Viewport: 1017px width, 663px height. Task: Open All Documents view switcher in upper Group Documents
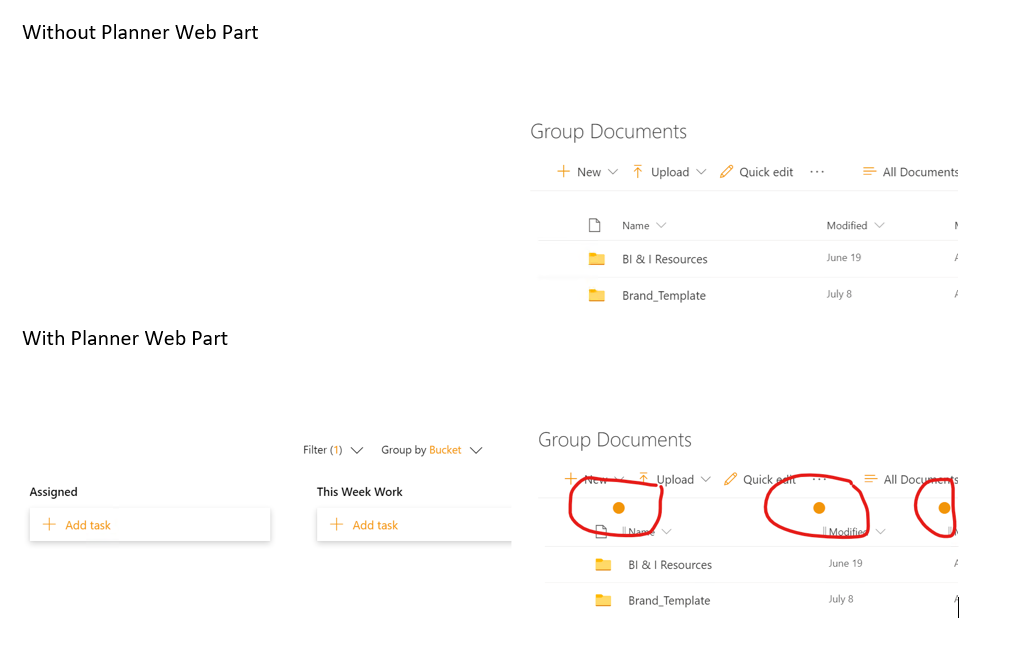[x=920, y=172]
